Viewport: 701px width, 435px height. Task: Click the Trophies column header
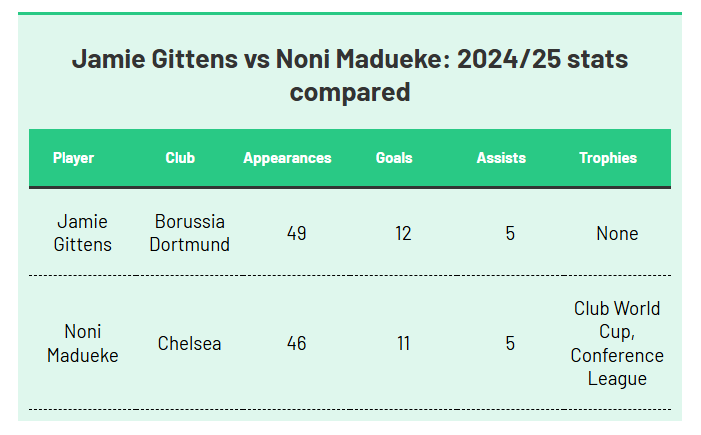pyautogui.click(x=608, y=158)
